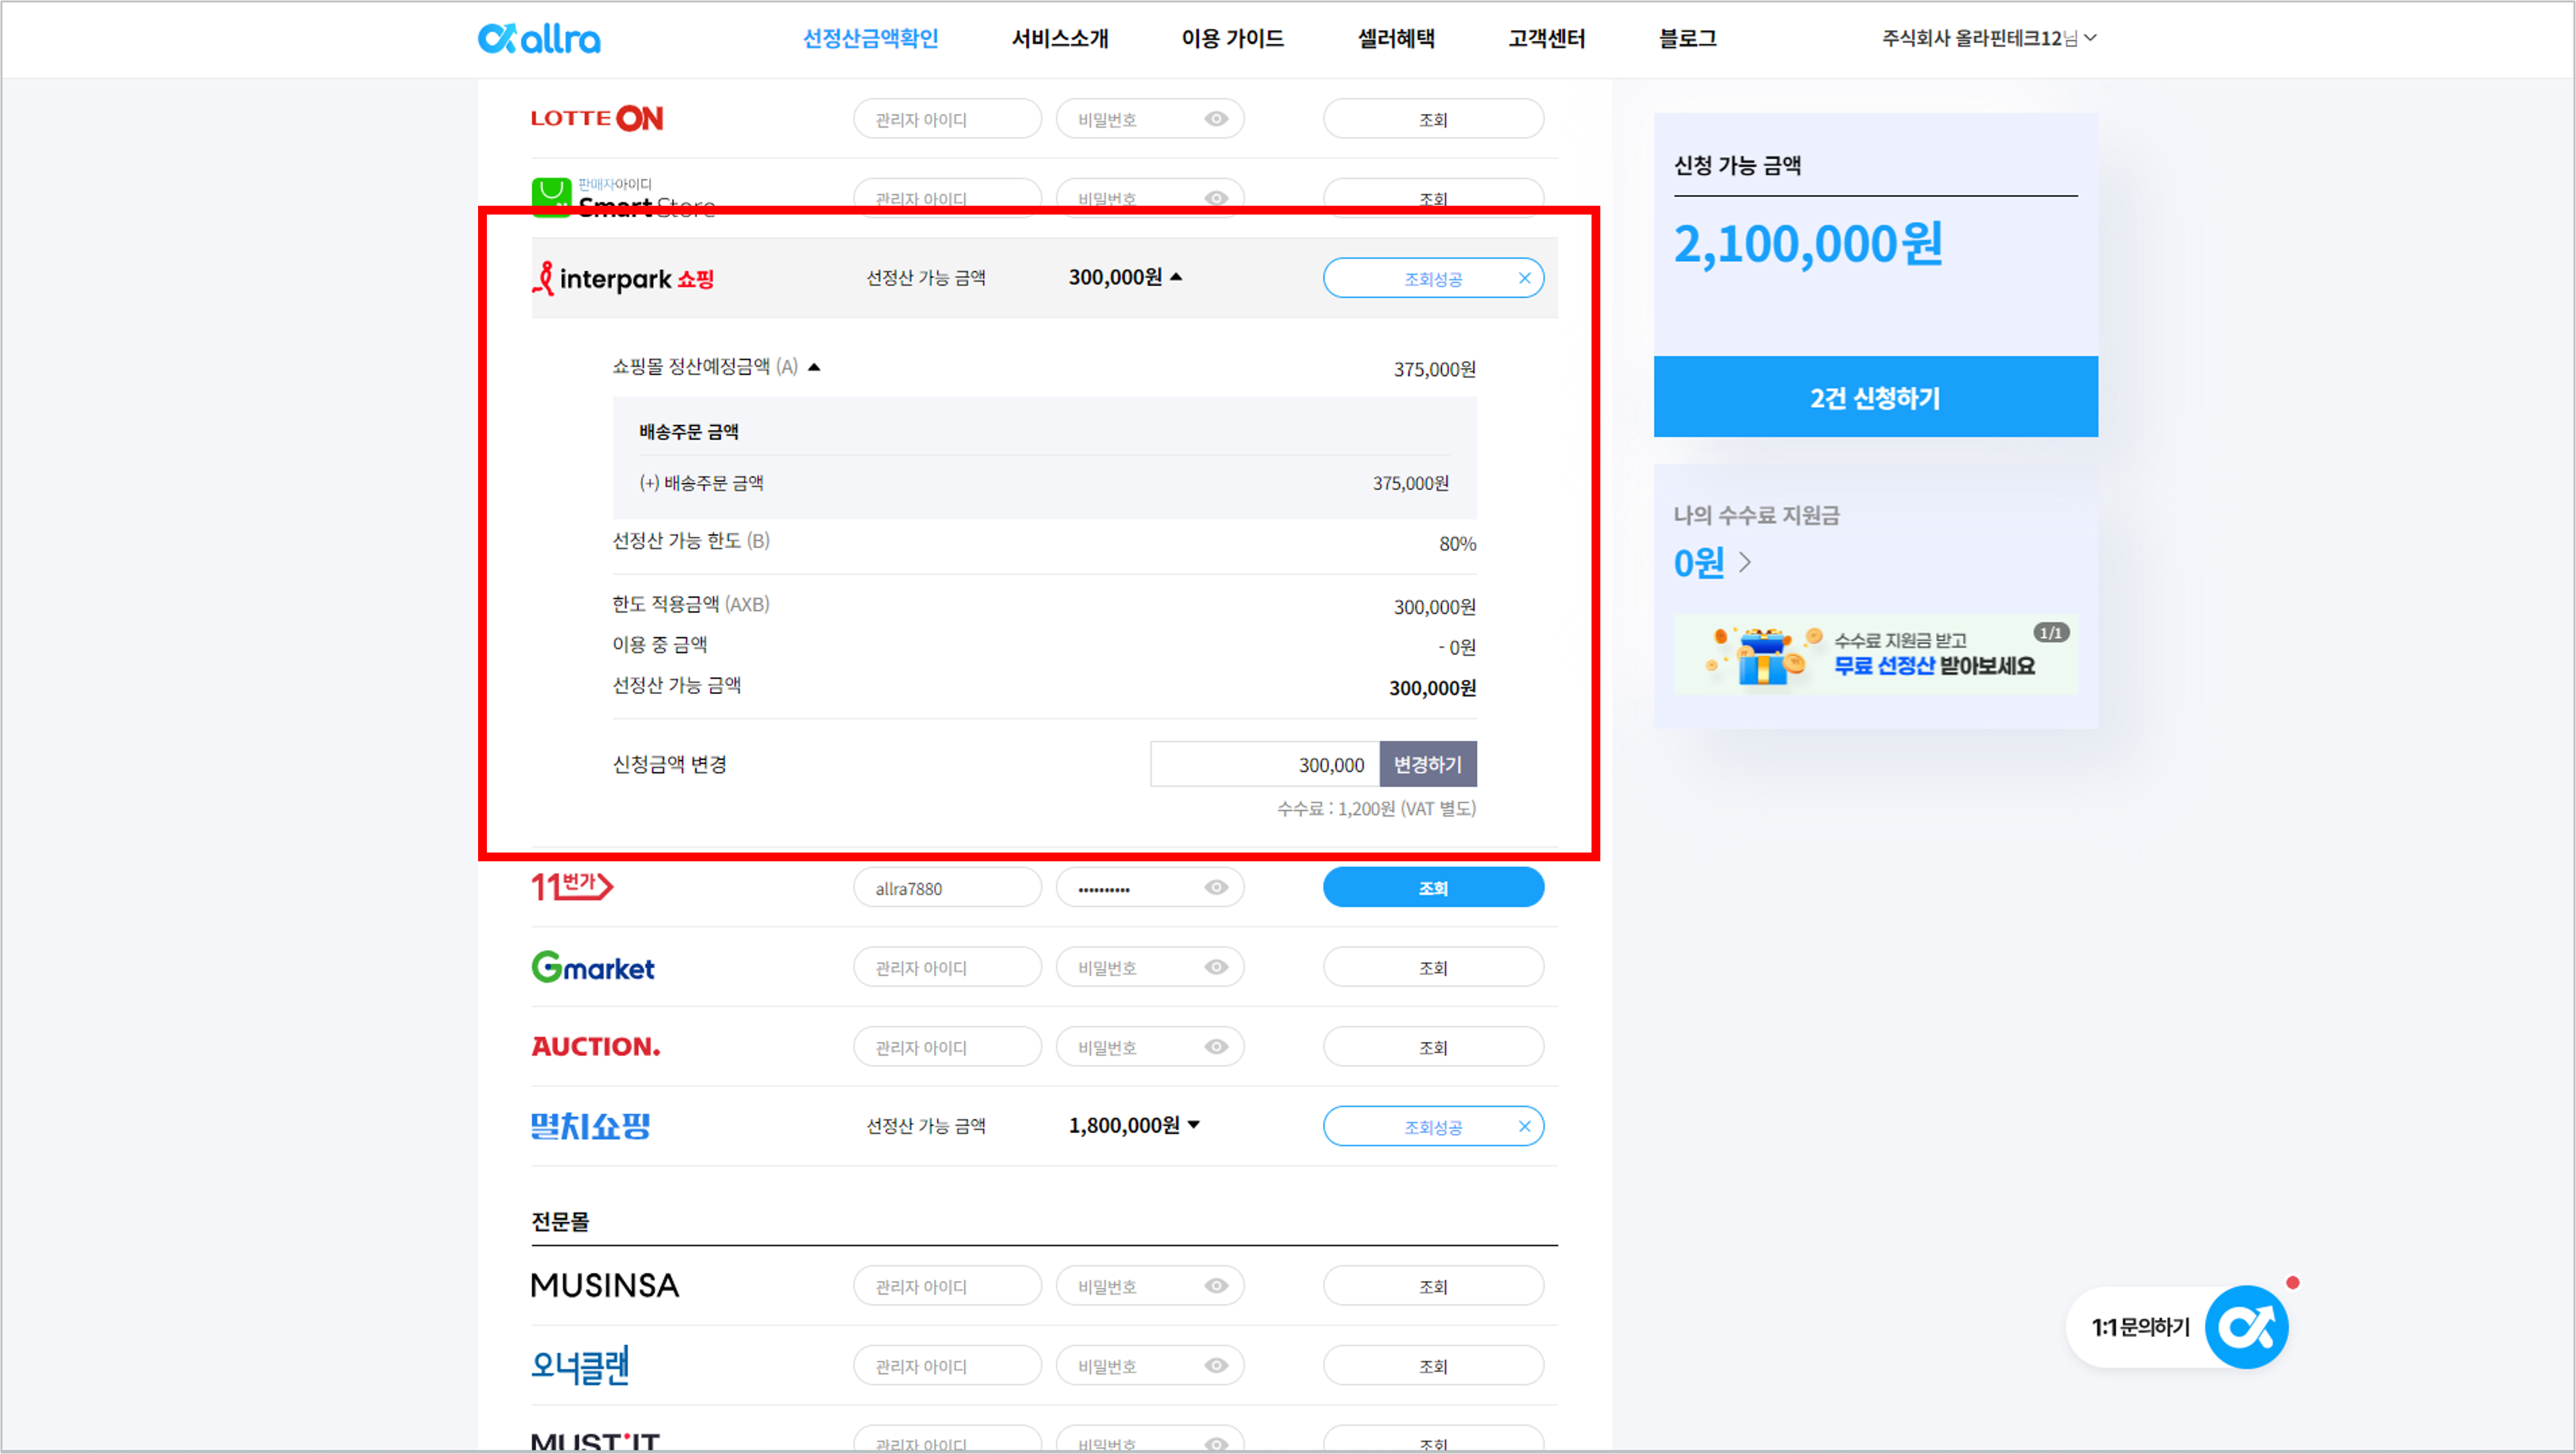Open 주식회사 올라핀테크12 account dropdown

tap(1989, 38)
